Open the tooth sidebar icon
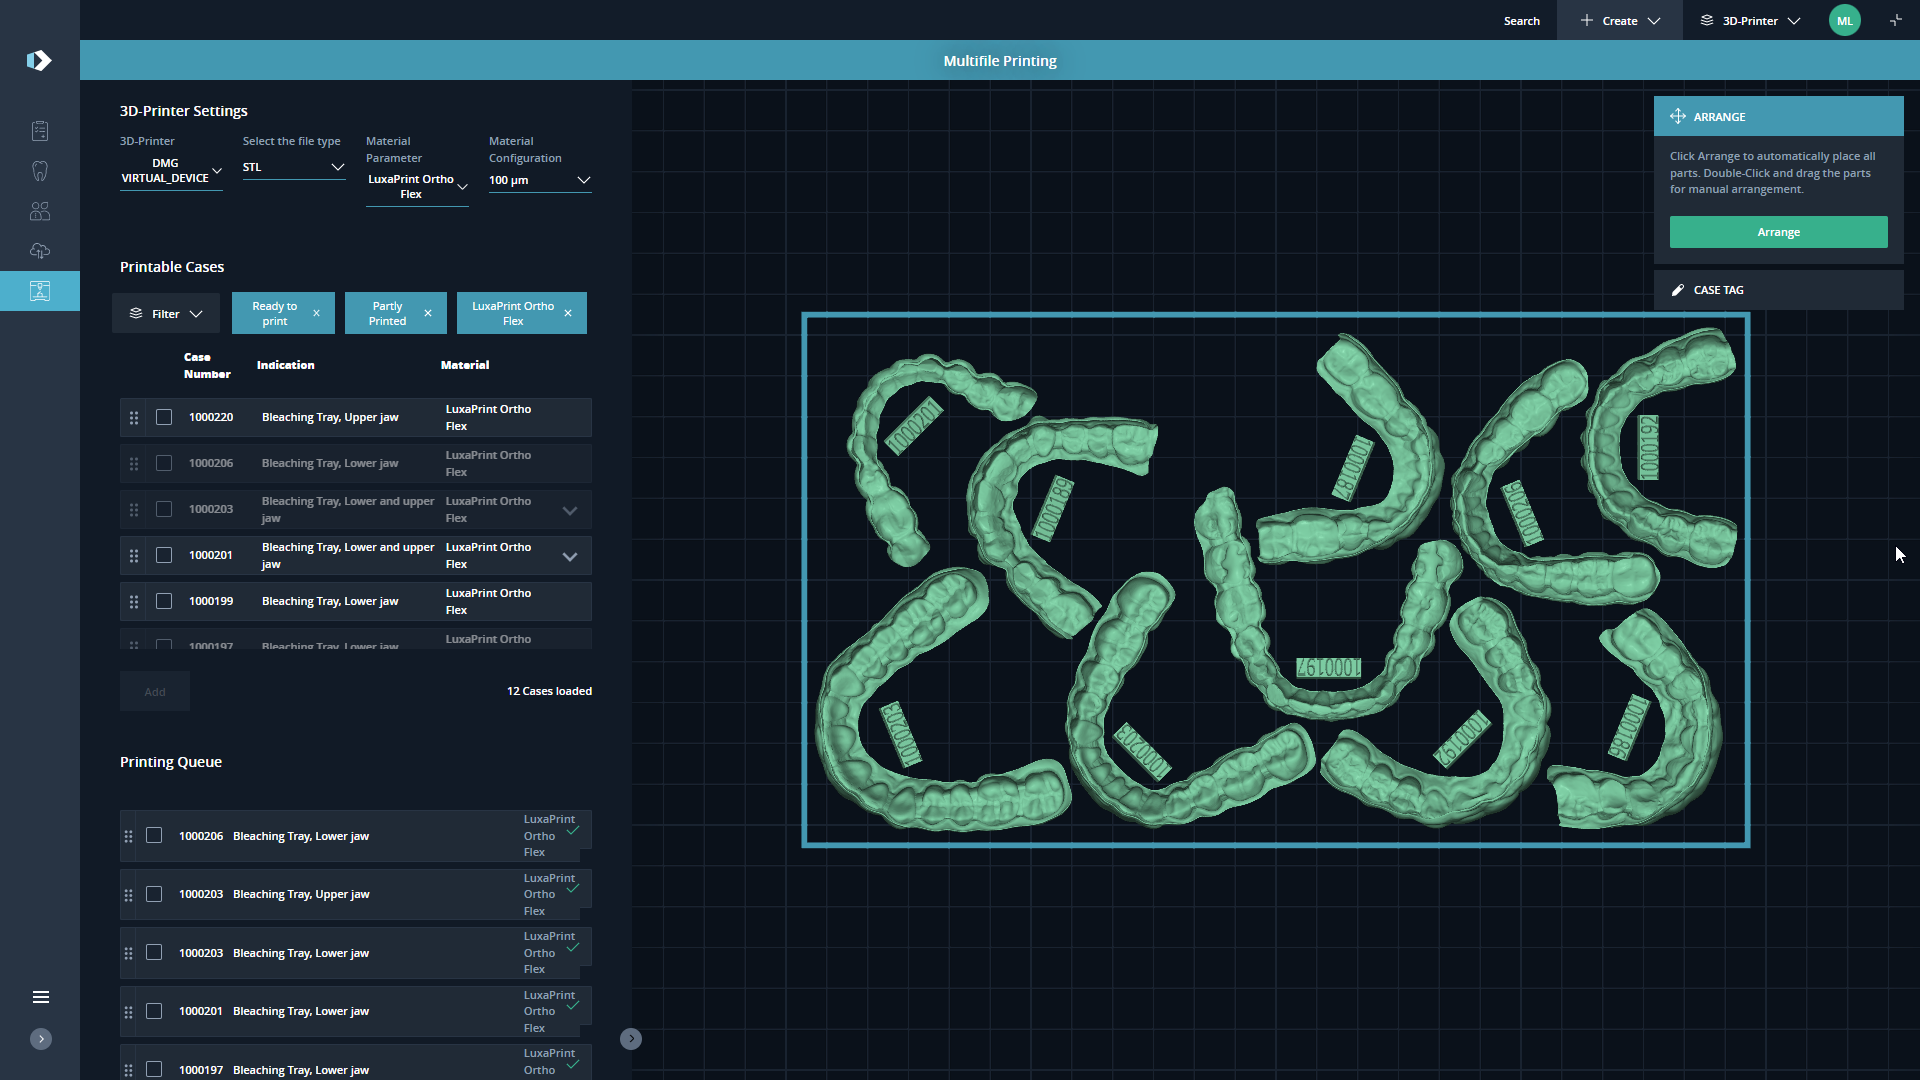The image size is (1920, 1080). (x=40, y=171)
